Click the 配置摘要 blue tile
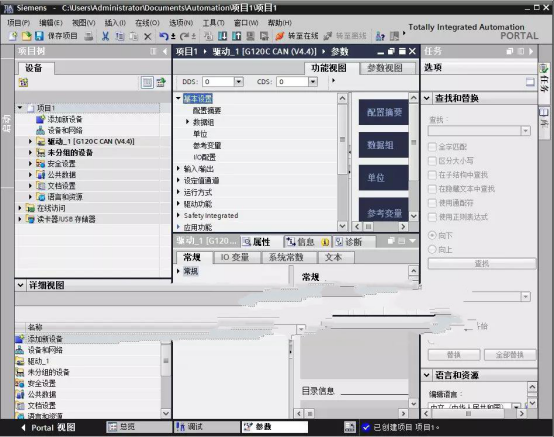This screenshot has width=554, height=437. pyautogui.click(x=384, y=112)
